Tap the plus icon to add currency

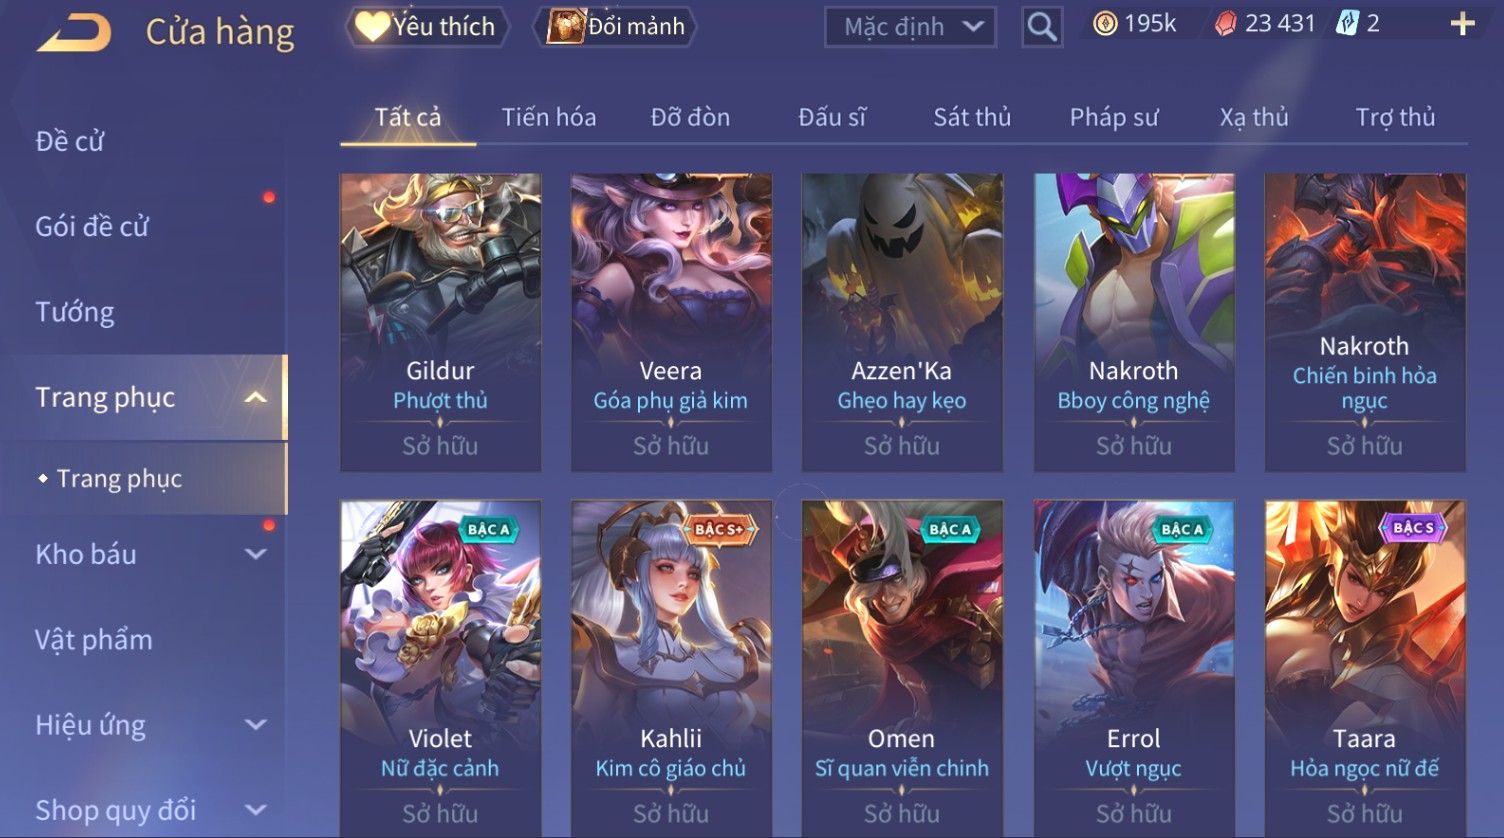point(1462,24)
